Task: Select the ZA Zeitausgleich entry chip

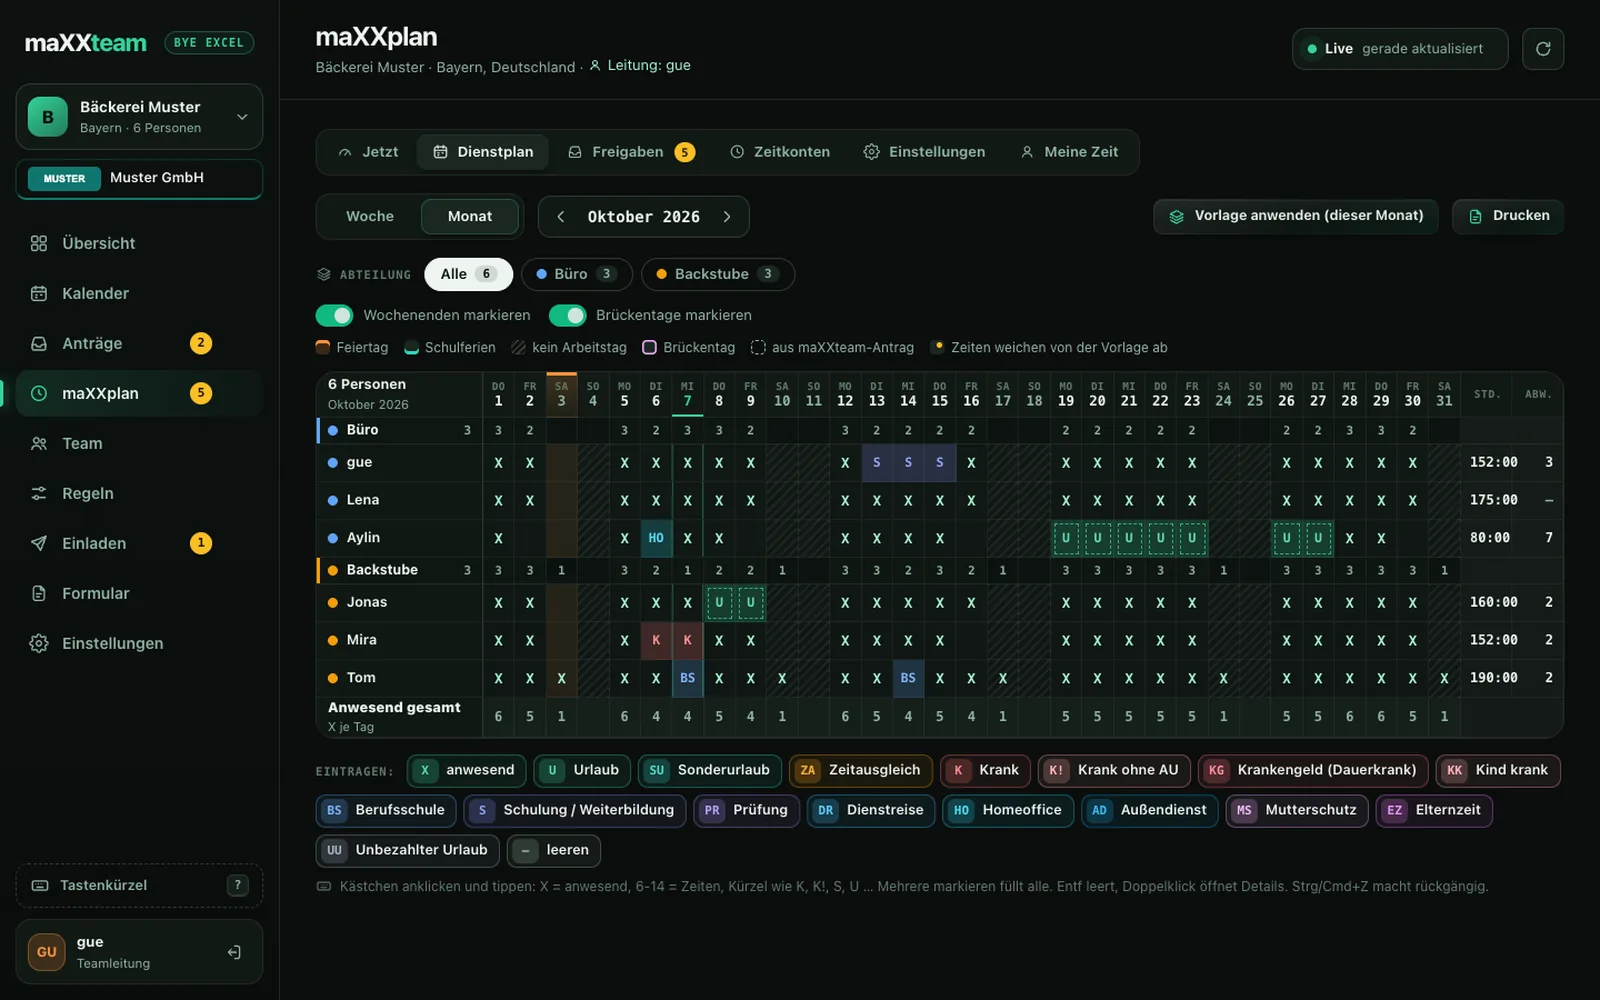Action: [x=860, y=770]
